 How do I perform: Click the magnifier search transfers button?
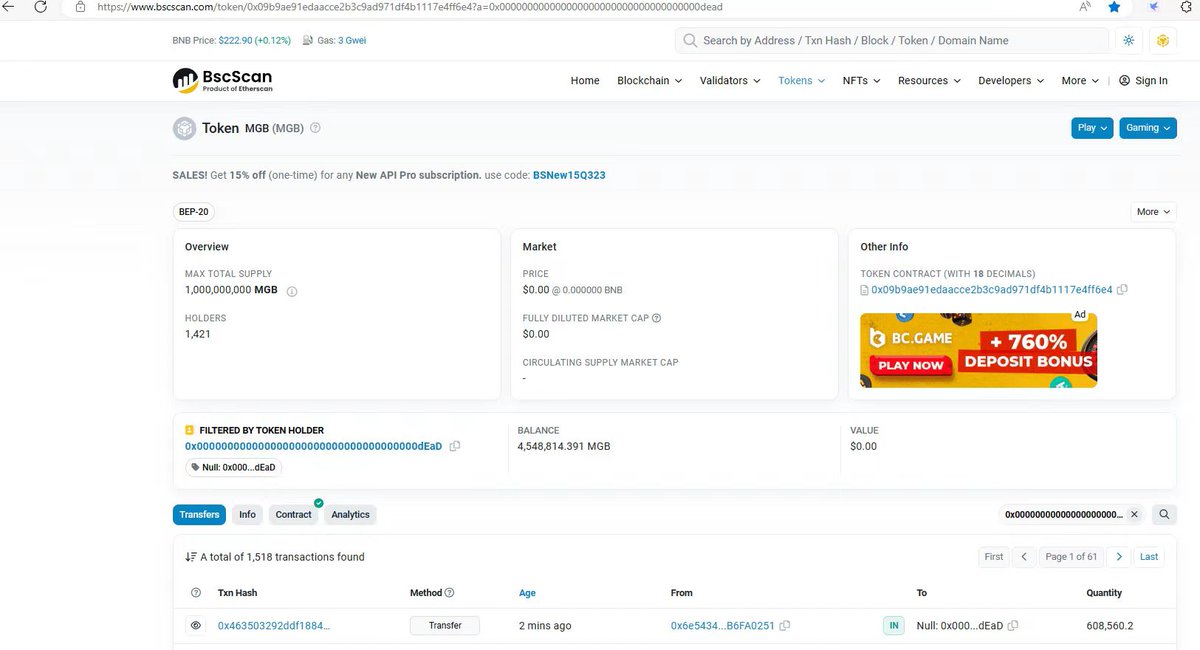(x=1164, y=515)
